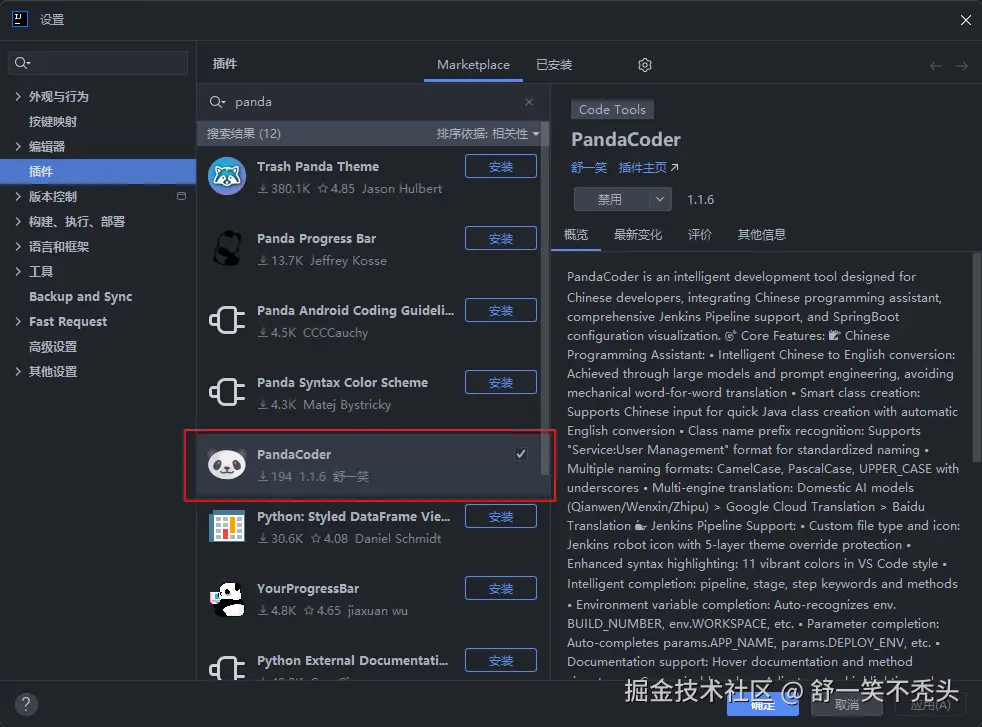Install Panda Android Coding Guidelines plugin
The height and width of the screenshot is (727, 982).
point(500,311)
